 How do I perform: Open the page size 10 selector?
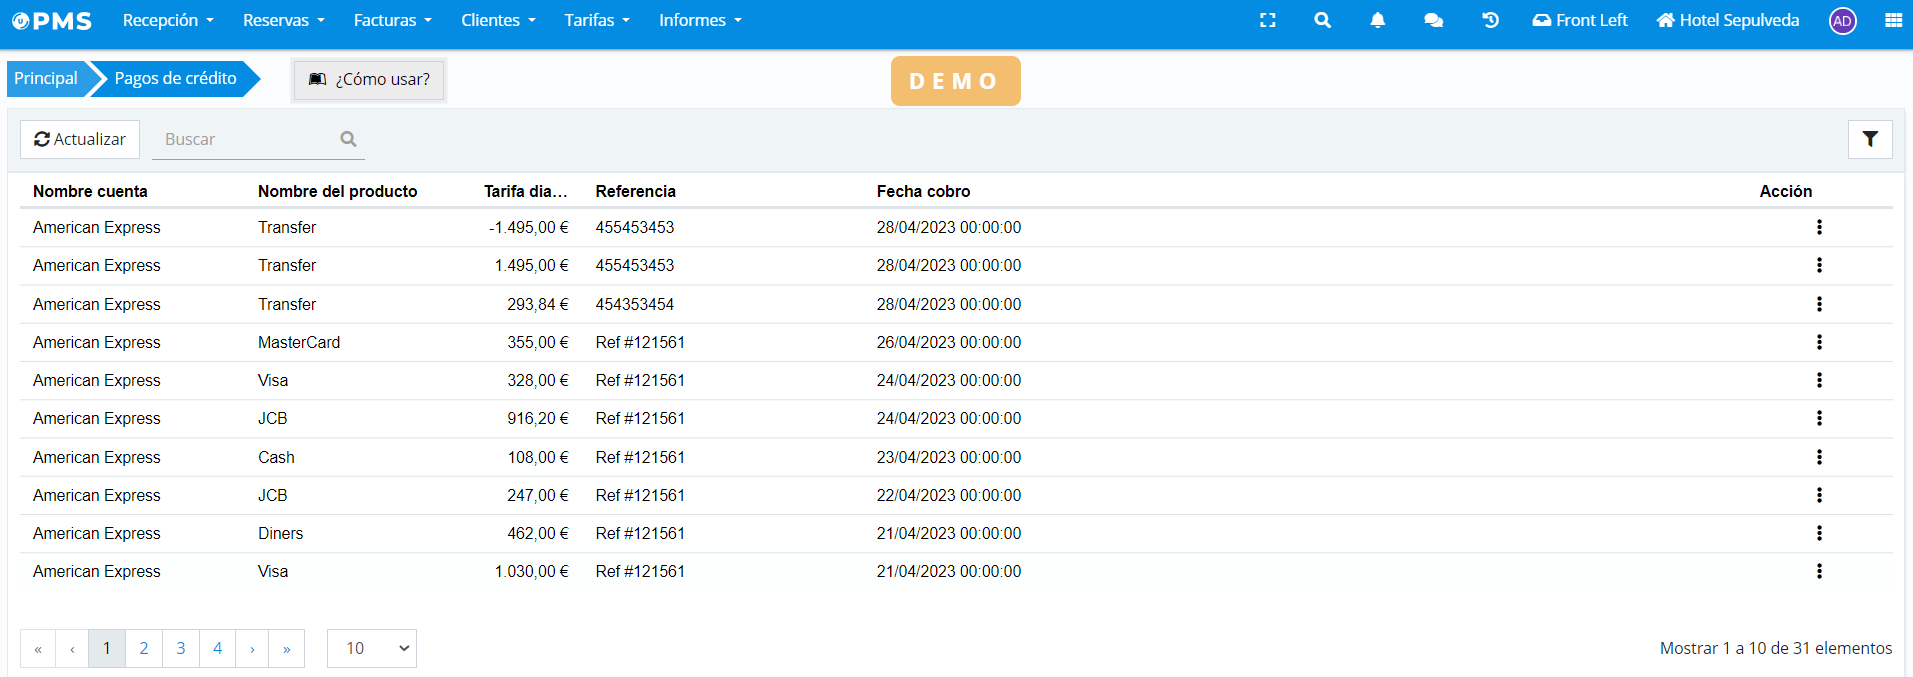click(x=371, y=648)
